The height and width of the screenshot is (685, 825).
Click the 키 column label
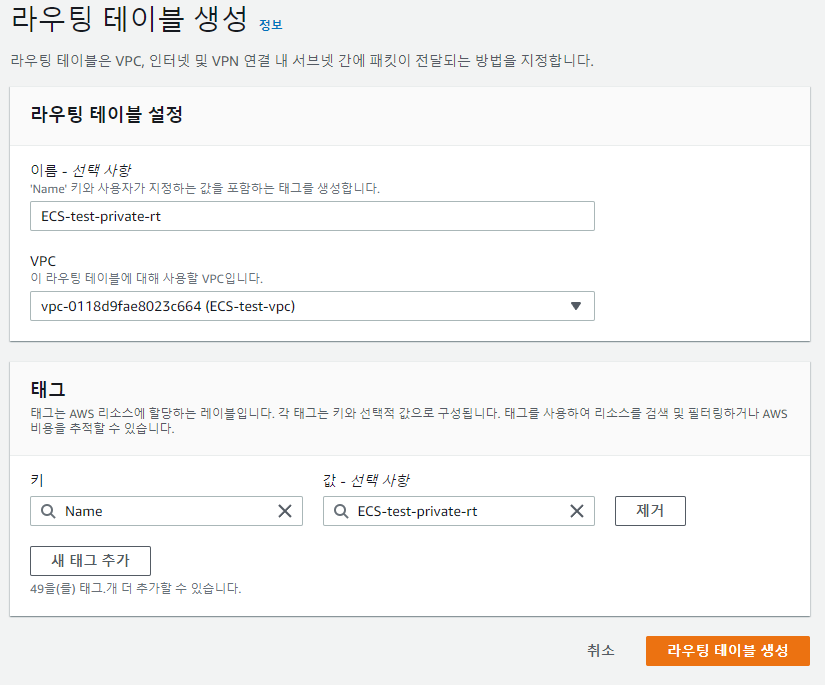[x=37, y=480]
